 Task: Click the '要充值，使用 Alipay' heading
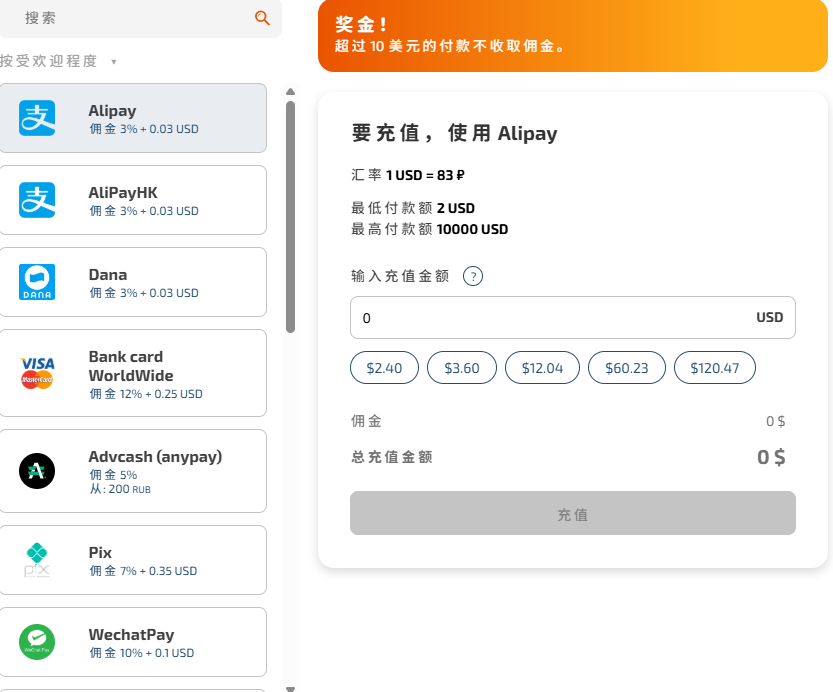point(454,133)
